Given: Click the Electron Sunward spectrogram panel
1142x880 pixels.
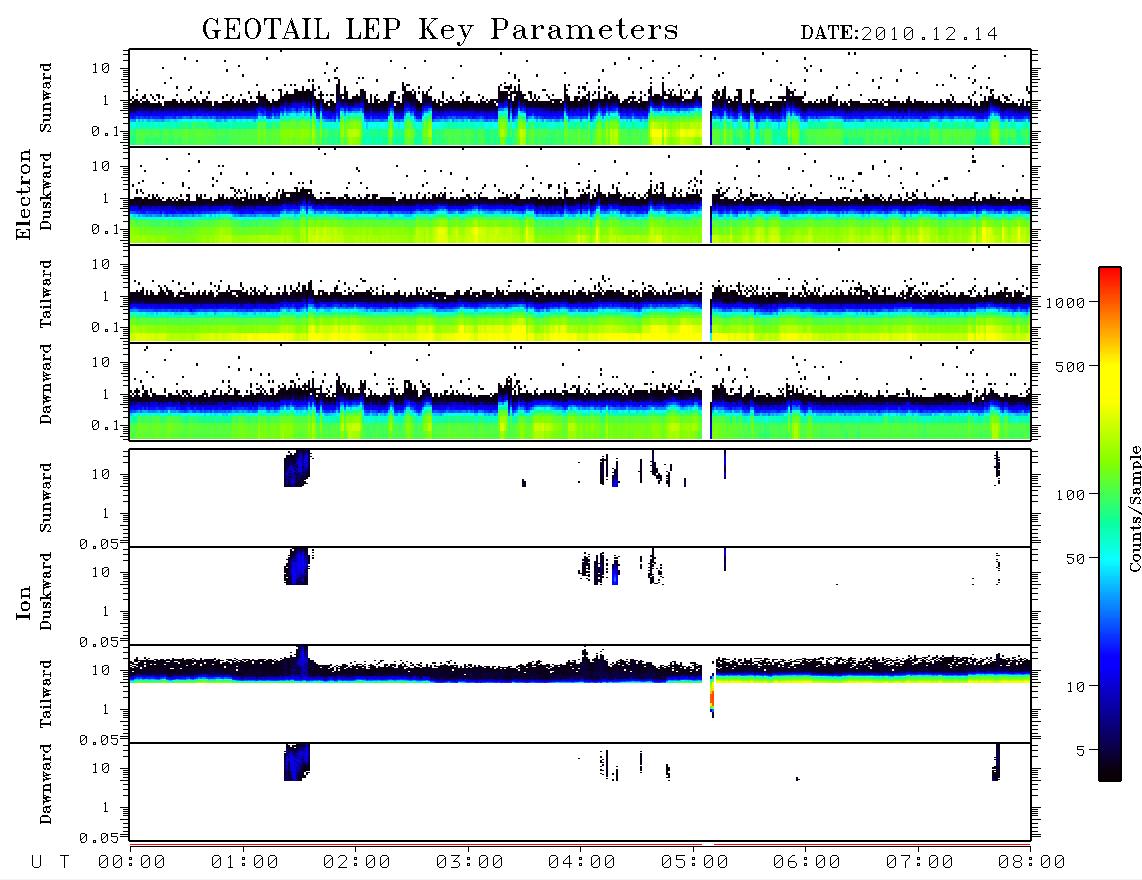Looking at the screenshot, I should 580,98.
